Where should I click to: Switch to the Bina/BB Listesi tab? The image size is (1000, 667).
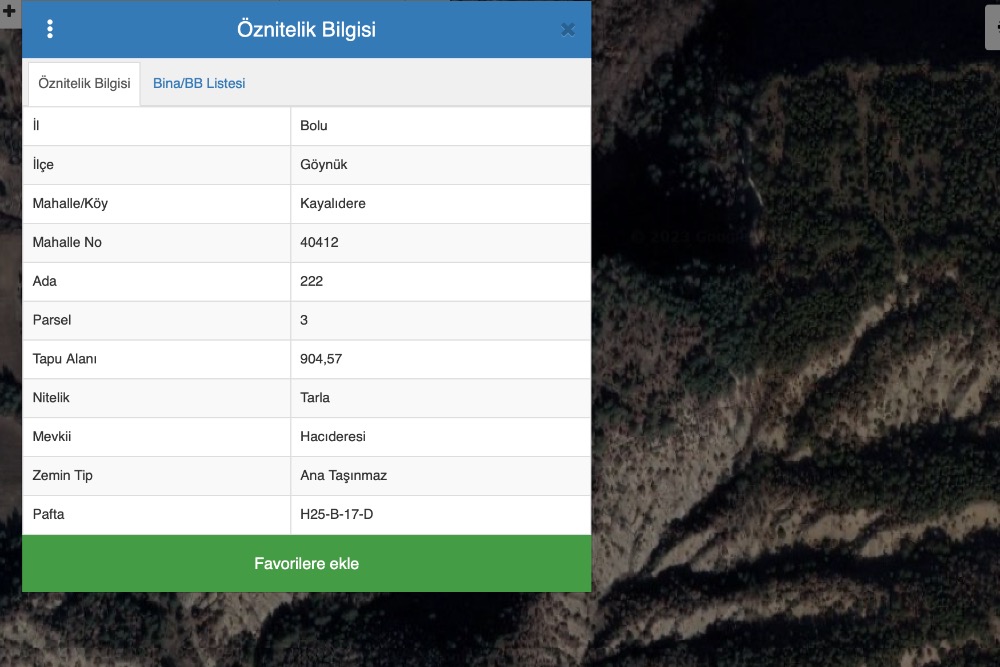tap(199, 83)
